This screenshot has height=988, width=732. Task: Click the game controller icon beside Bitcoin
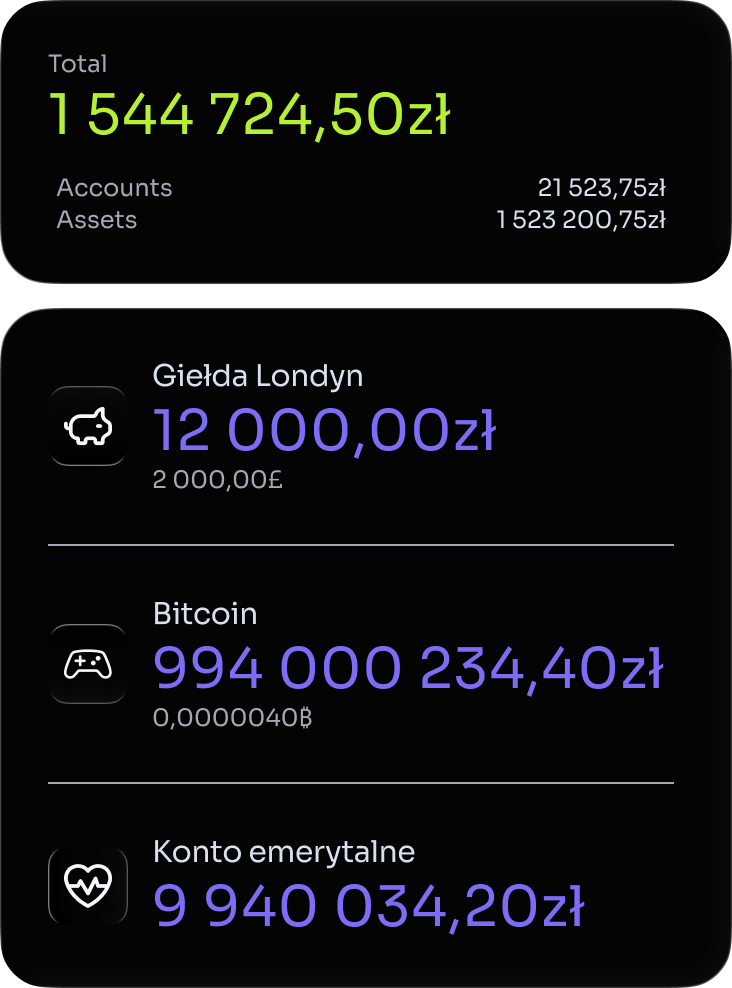[x=88, y=664]
